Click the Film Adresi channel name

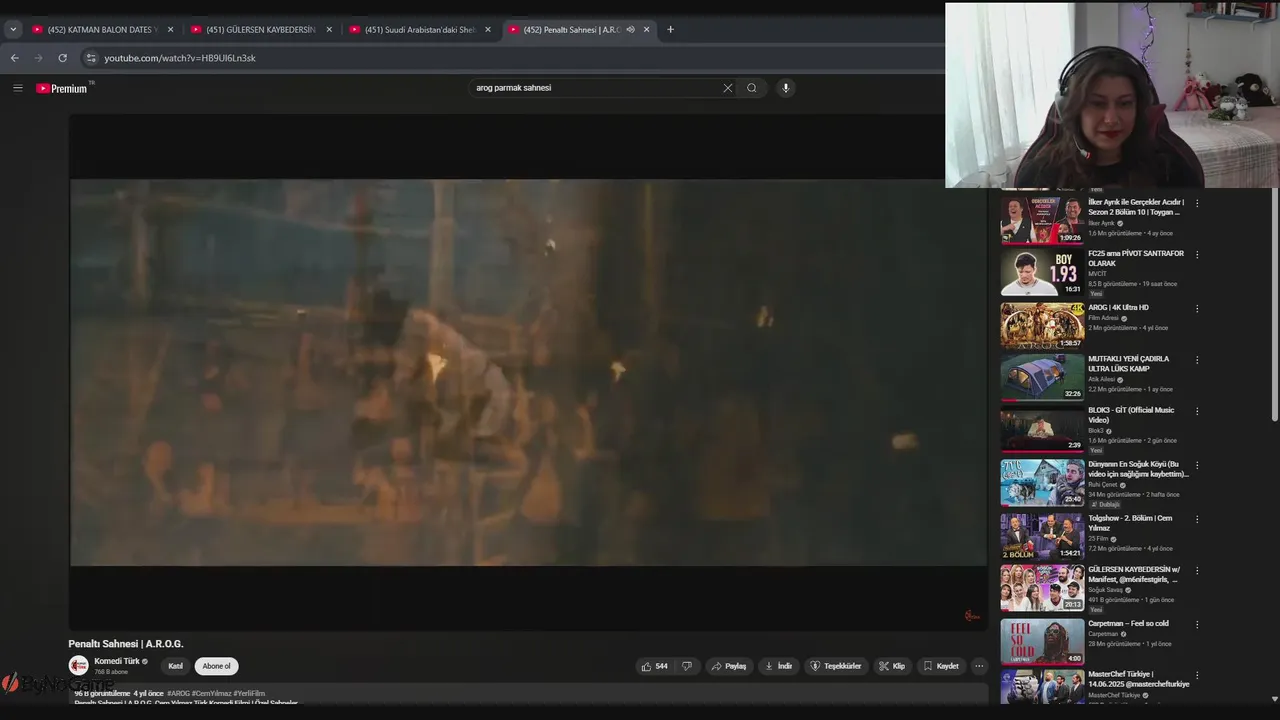tap(1103, 318)
